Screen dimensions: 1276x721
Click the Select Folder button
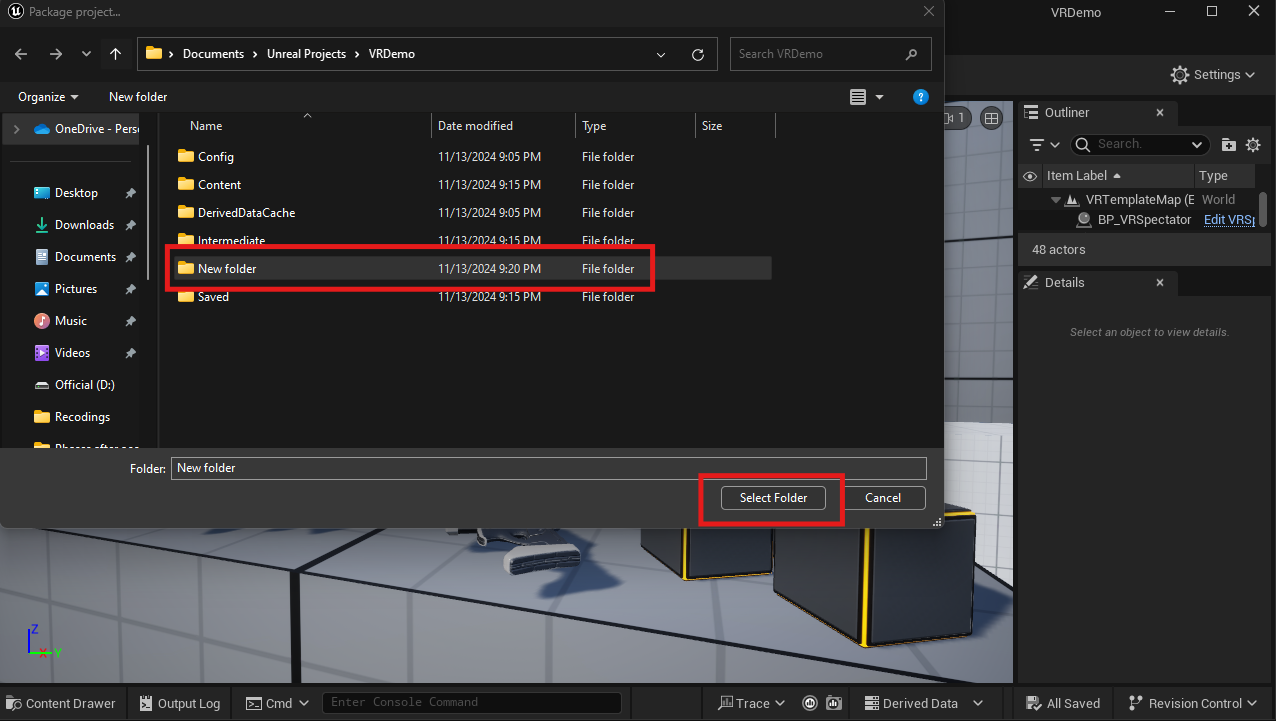(773, 498)
